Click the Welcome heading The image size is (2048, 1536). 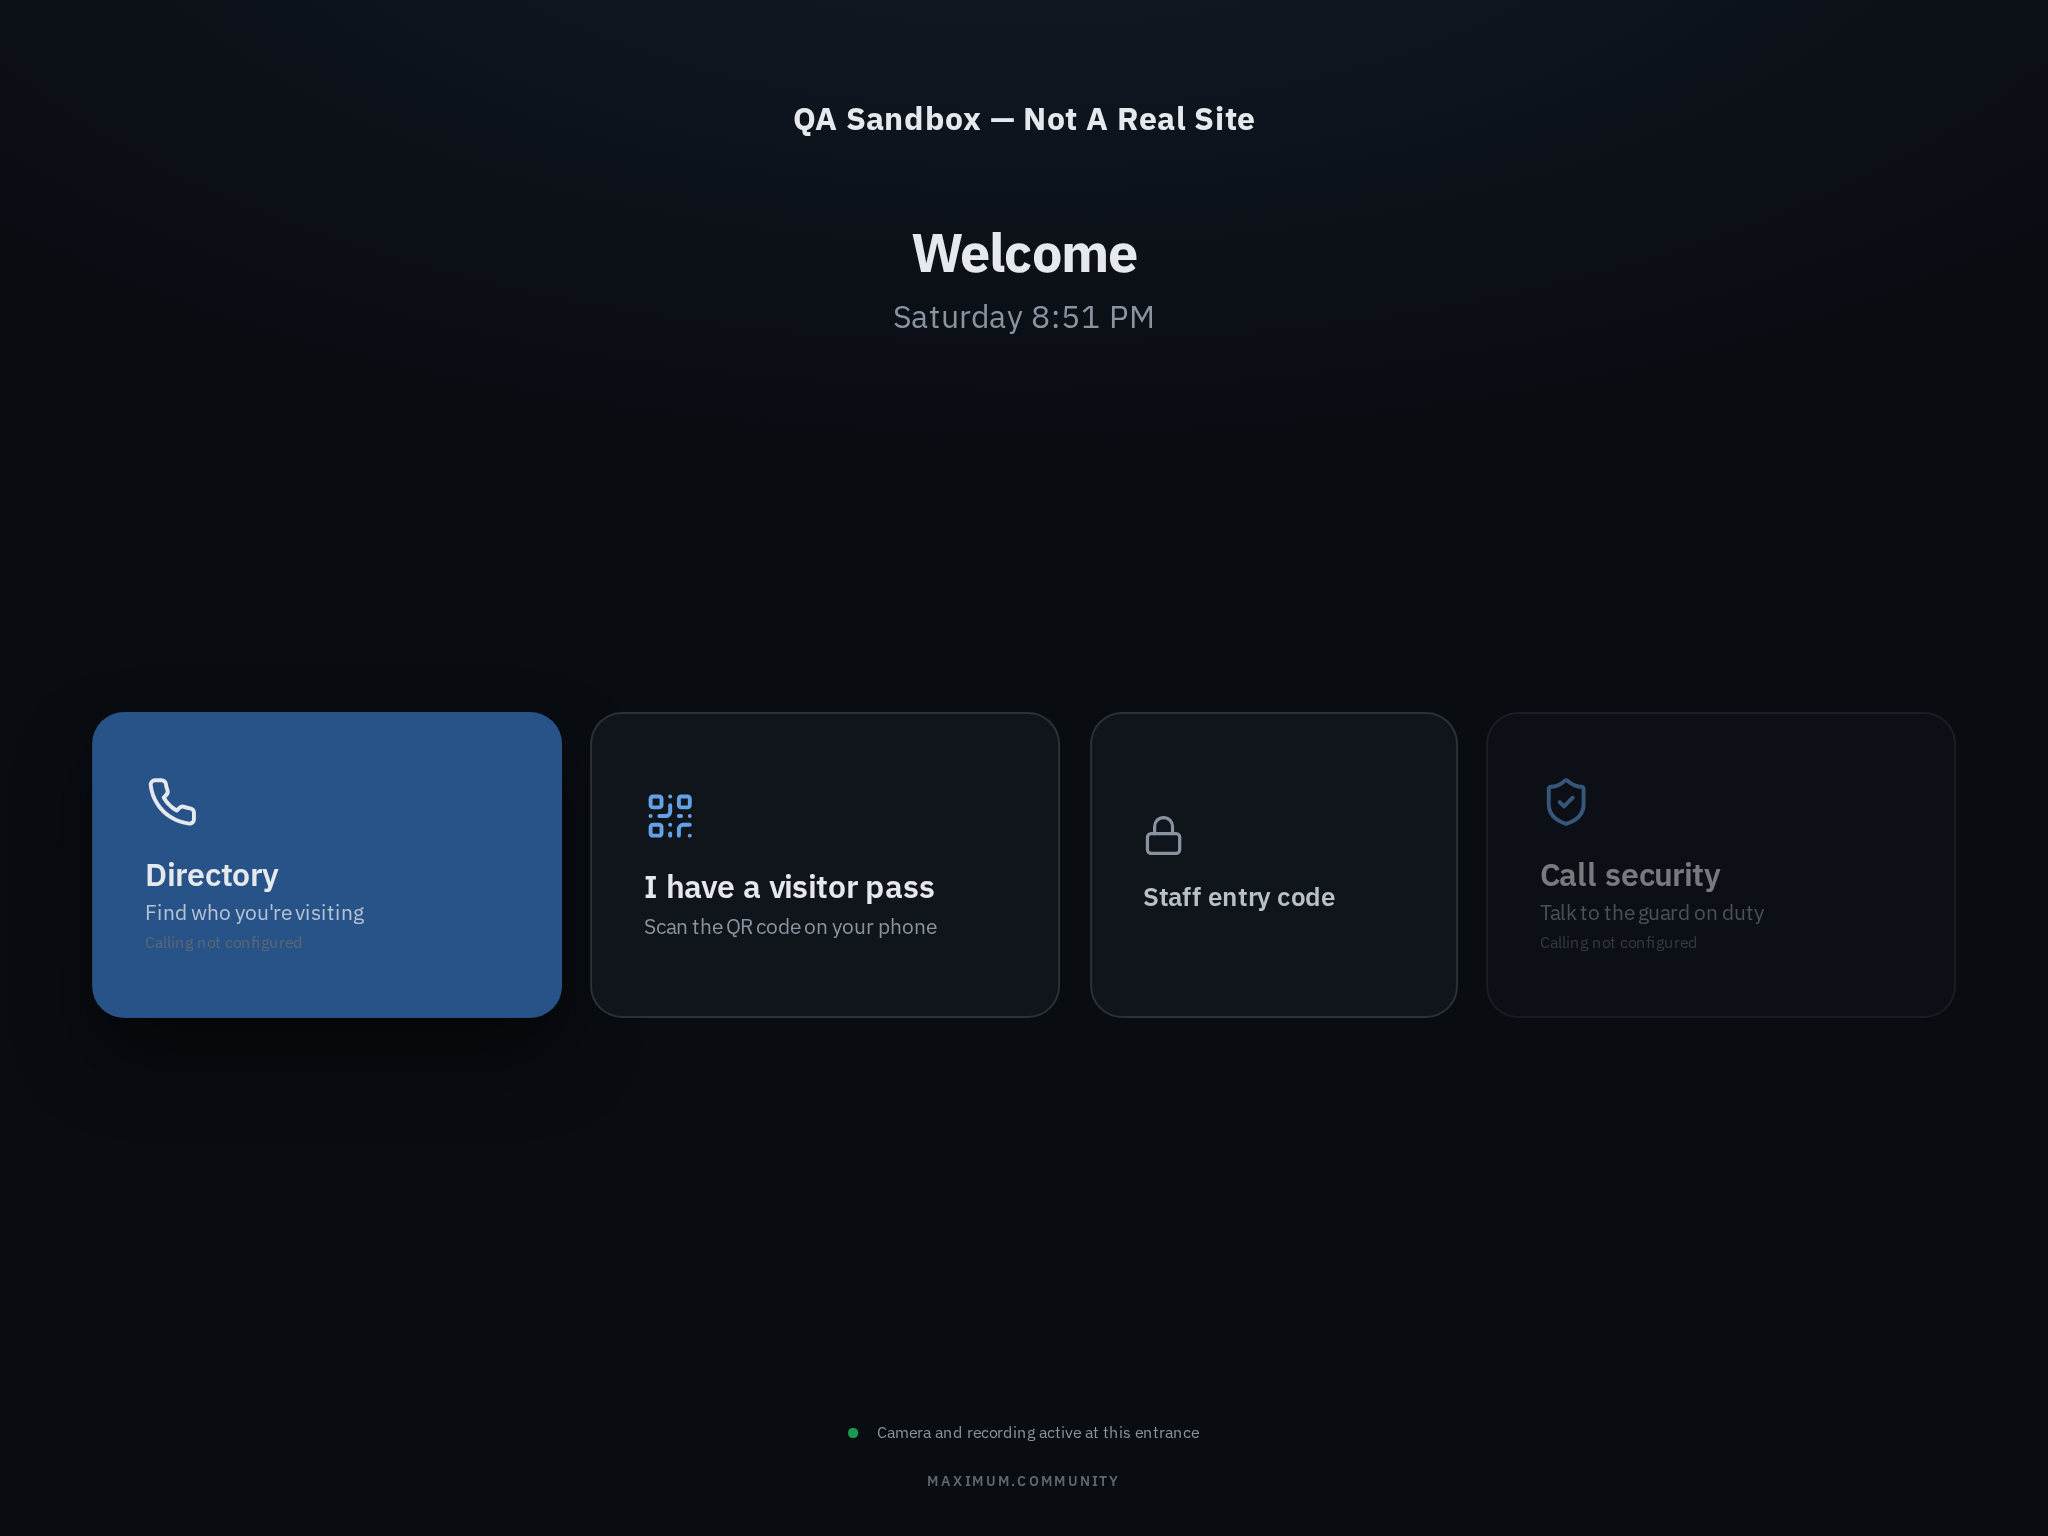[x=1024, y=253]
